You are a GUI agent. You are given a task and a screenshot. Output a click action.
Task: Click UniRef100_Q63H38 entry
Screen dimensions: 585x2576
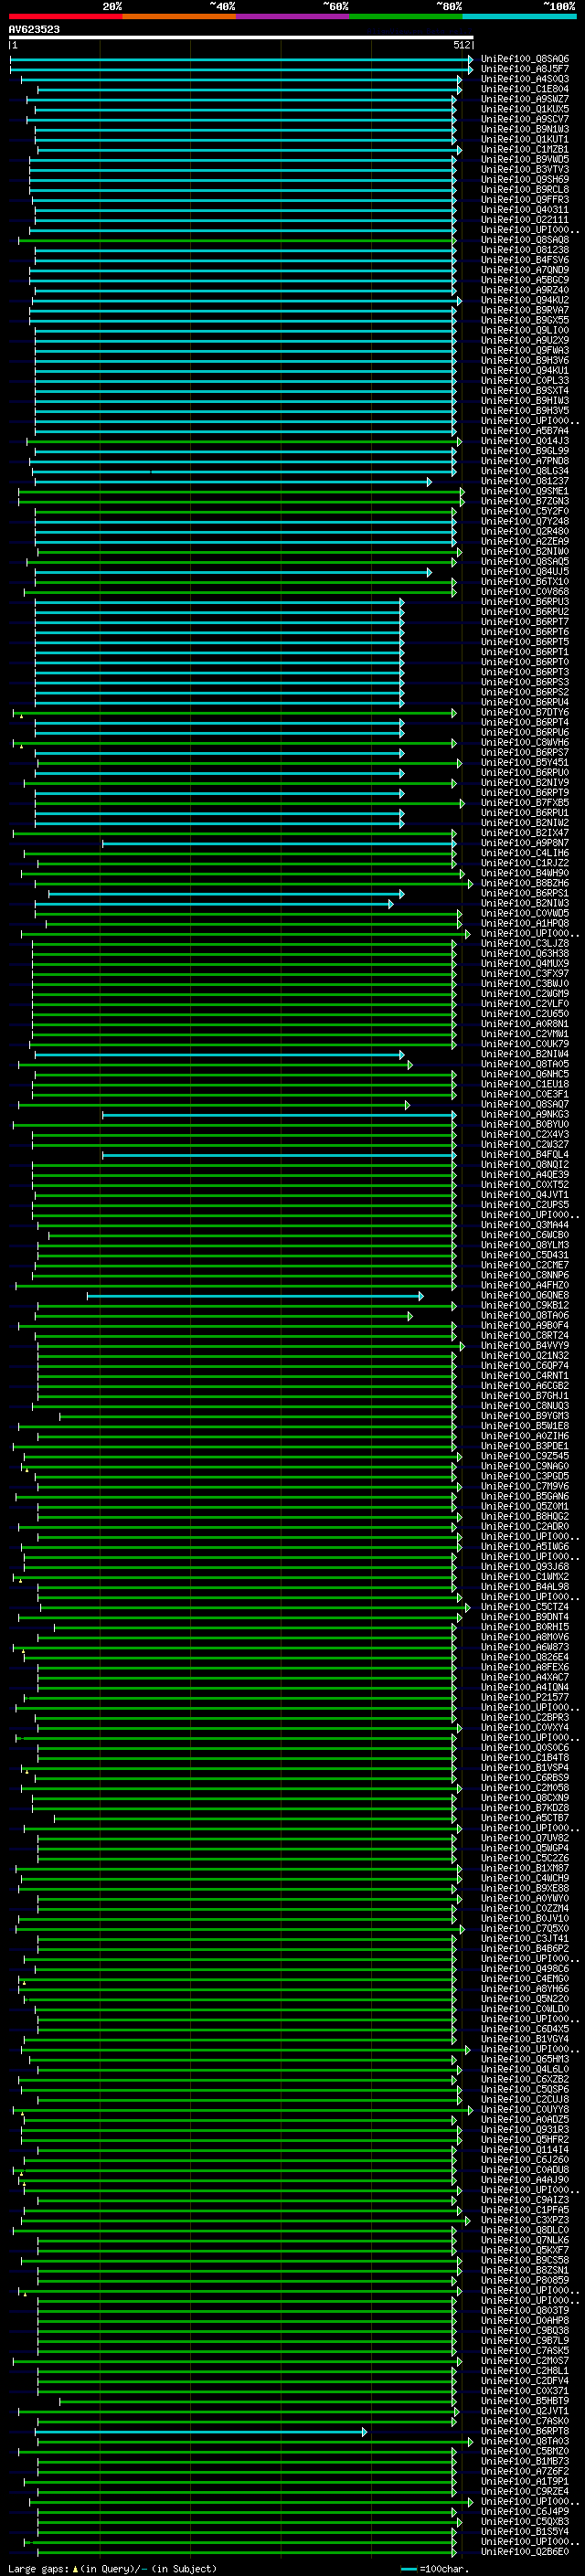tap(524, 953)
